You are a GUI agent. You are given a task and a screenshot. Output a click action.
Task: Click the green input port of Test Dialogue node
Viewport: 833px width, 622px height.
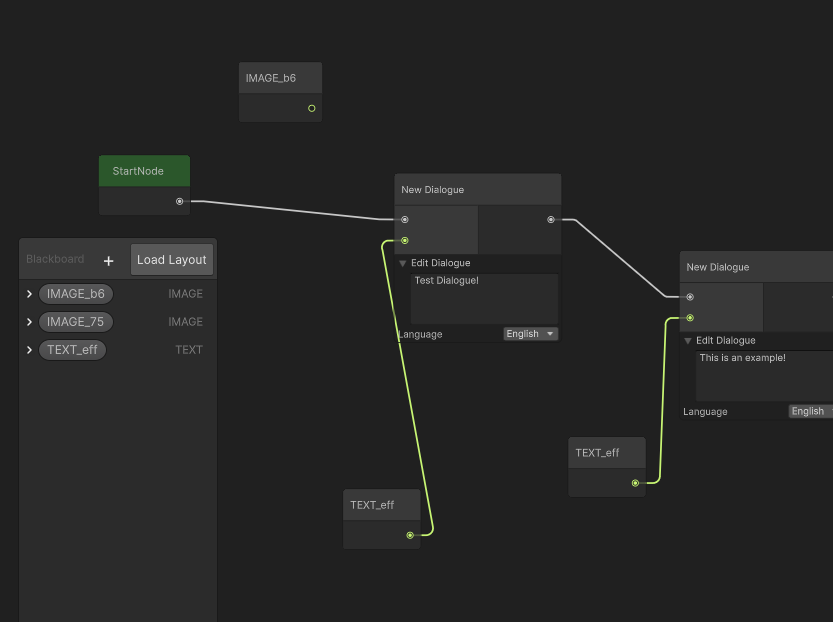[405, 241]
